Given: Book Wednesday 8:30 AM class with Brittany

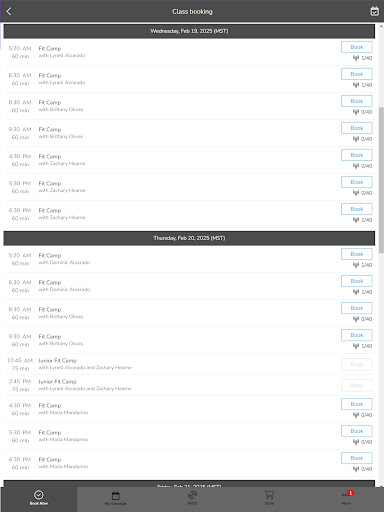Looking at the screenshot, I should click(357, 101).
